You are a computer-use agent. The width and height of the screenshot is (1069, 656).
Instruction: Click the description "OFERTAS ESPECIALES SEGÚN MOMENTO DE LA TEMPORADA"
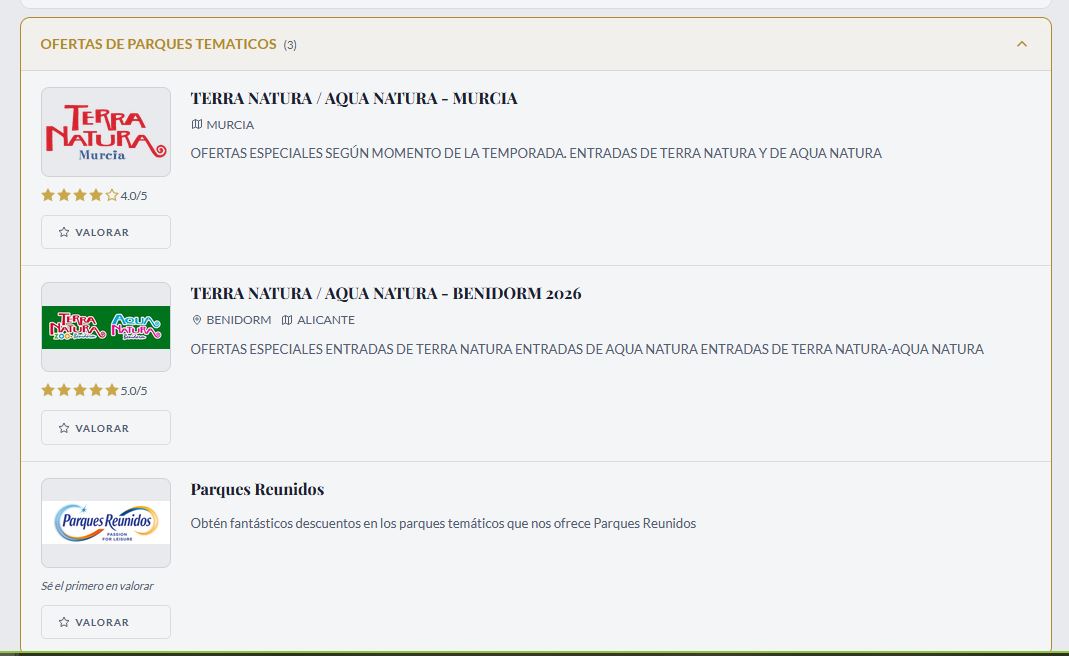pos(536,153)
